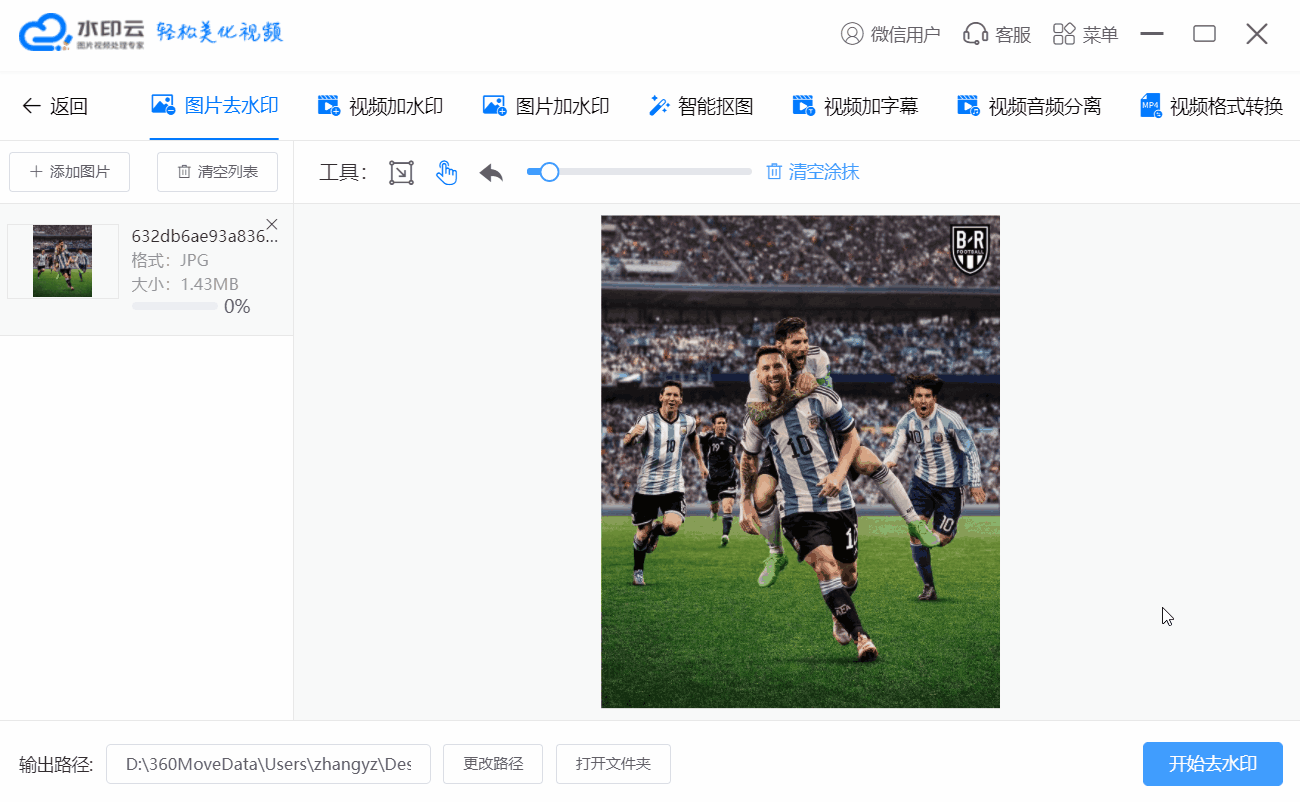The width and height of the screenshot is (1300, 802).
Task: Click the undo arrow icon
Action: click(491, 172)
